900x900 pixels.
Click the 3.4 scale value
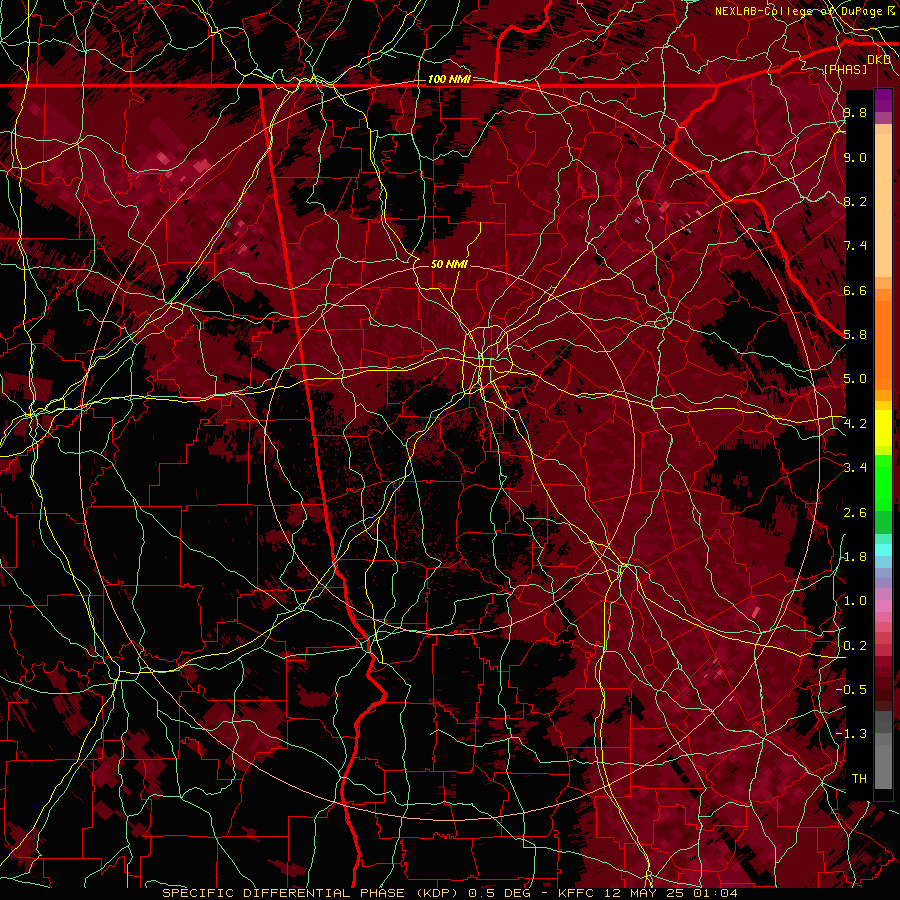click(855, 468)
